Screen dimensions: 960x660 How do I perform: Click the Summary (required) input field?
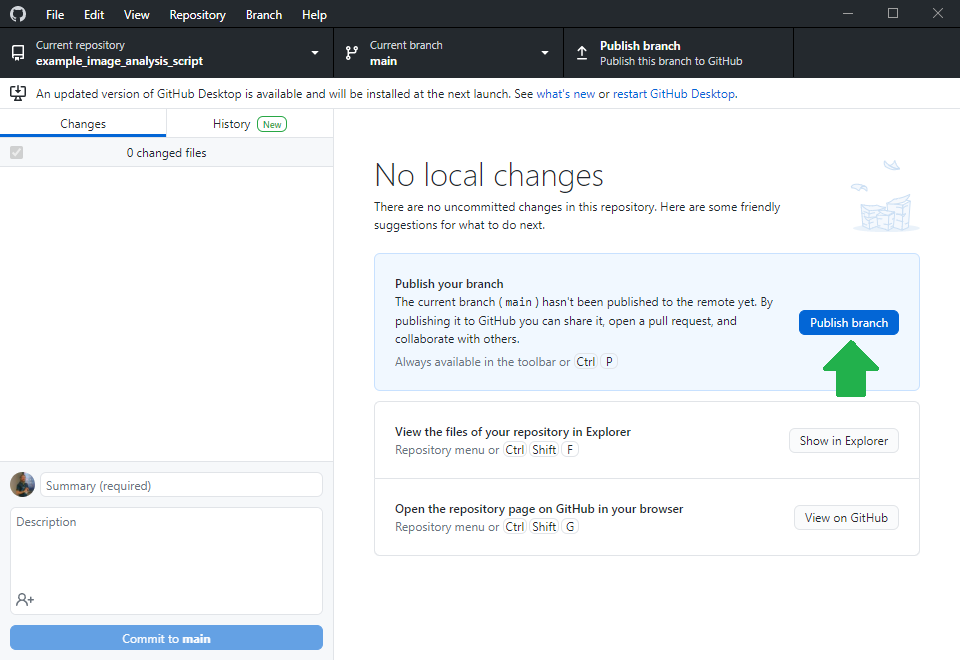(181, 485)
